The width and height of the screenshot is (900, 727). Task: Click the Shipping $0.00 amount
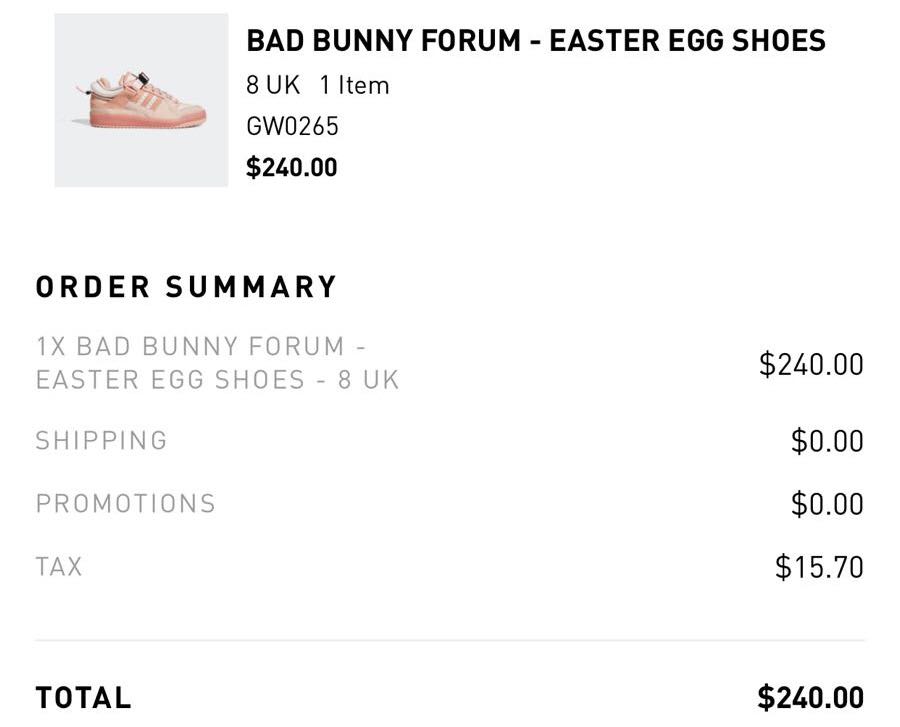pos(827,441)
